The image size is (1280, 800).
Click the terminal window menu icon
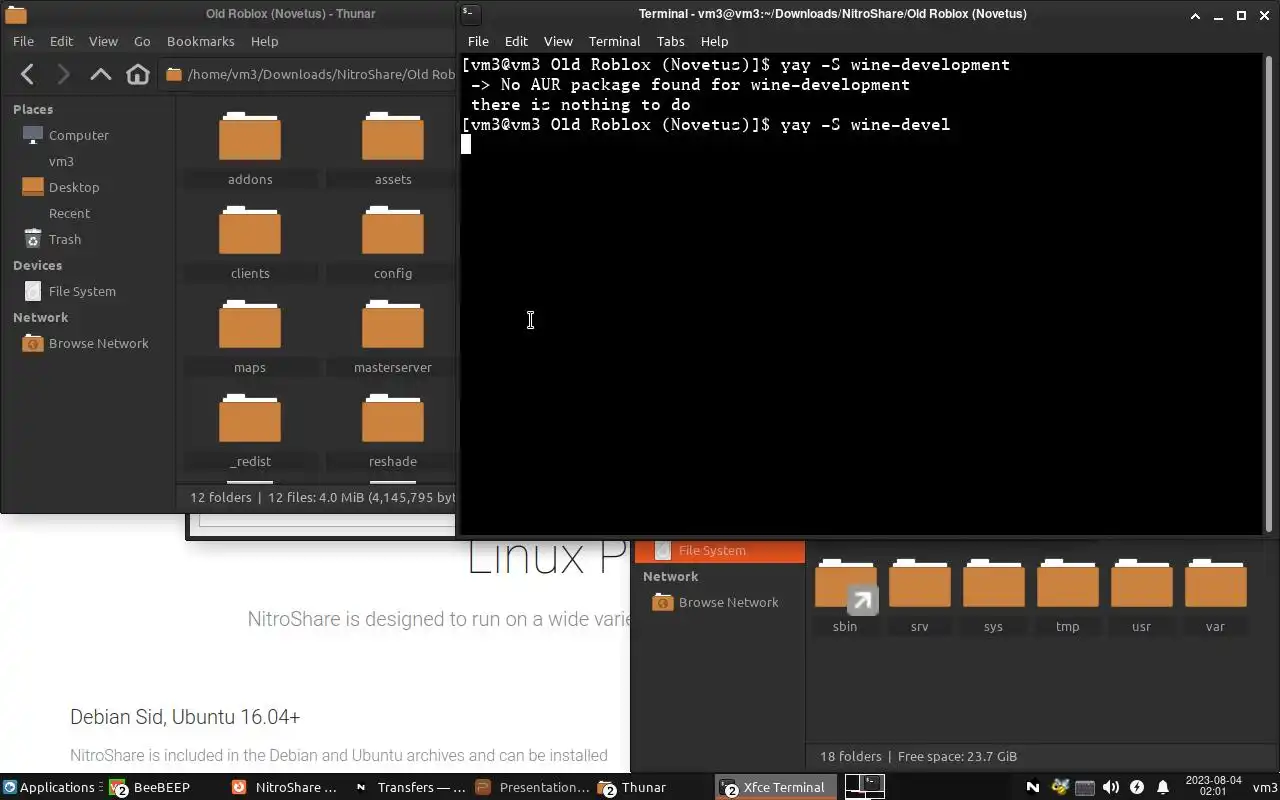click(x=471, y=14)
